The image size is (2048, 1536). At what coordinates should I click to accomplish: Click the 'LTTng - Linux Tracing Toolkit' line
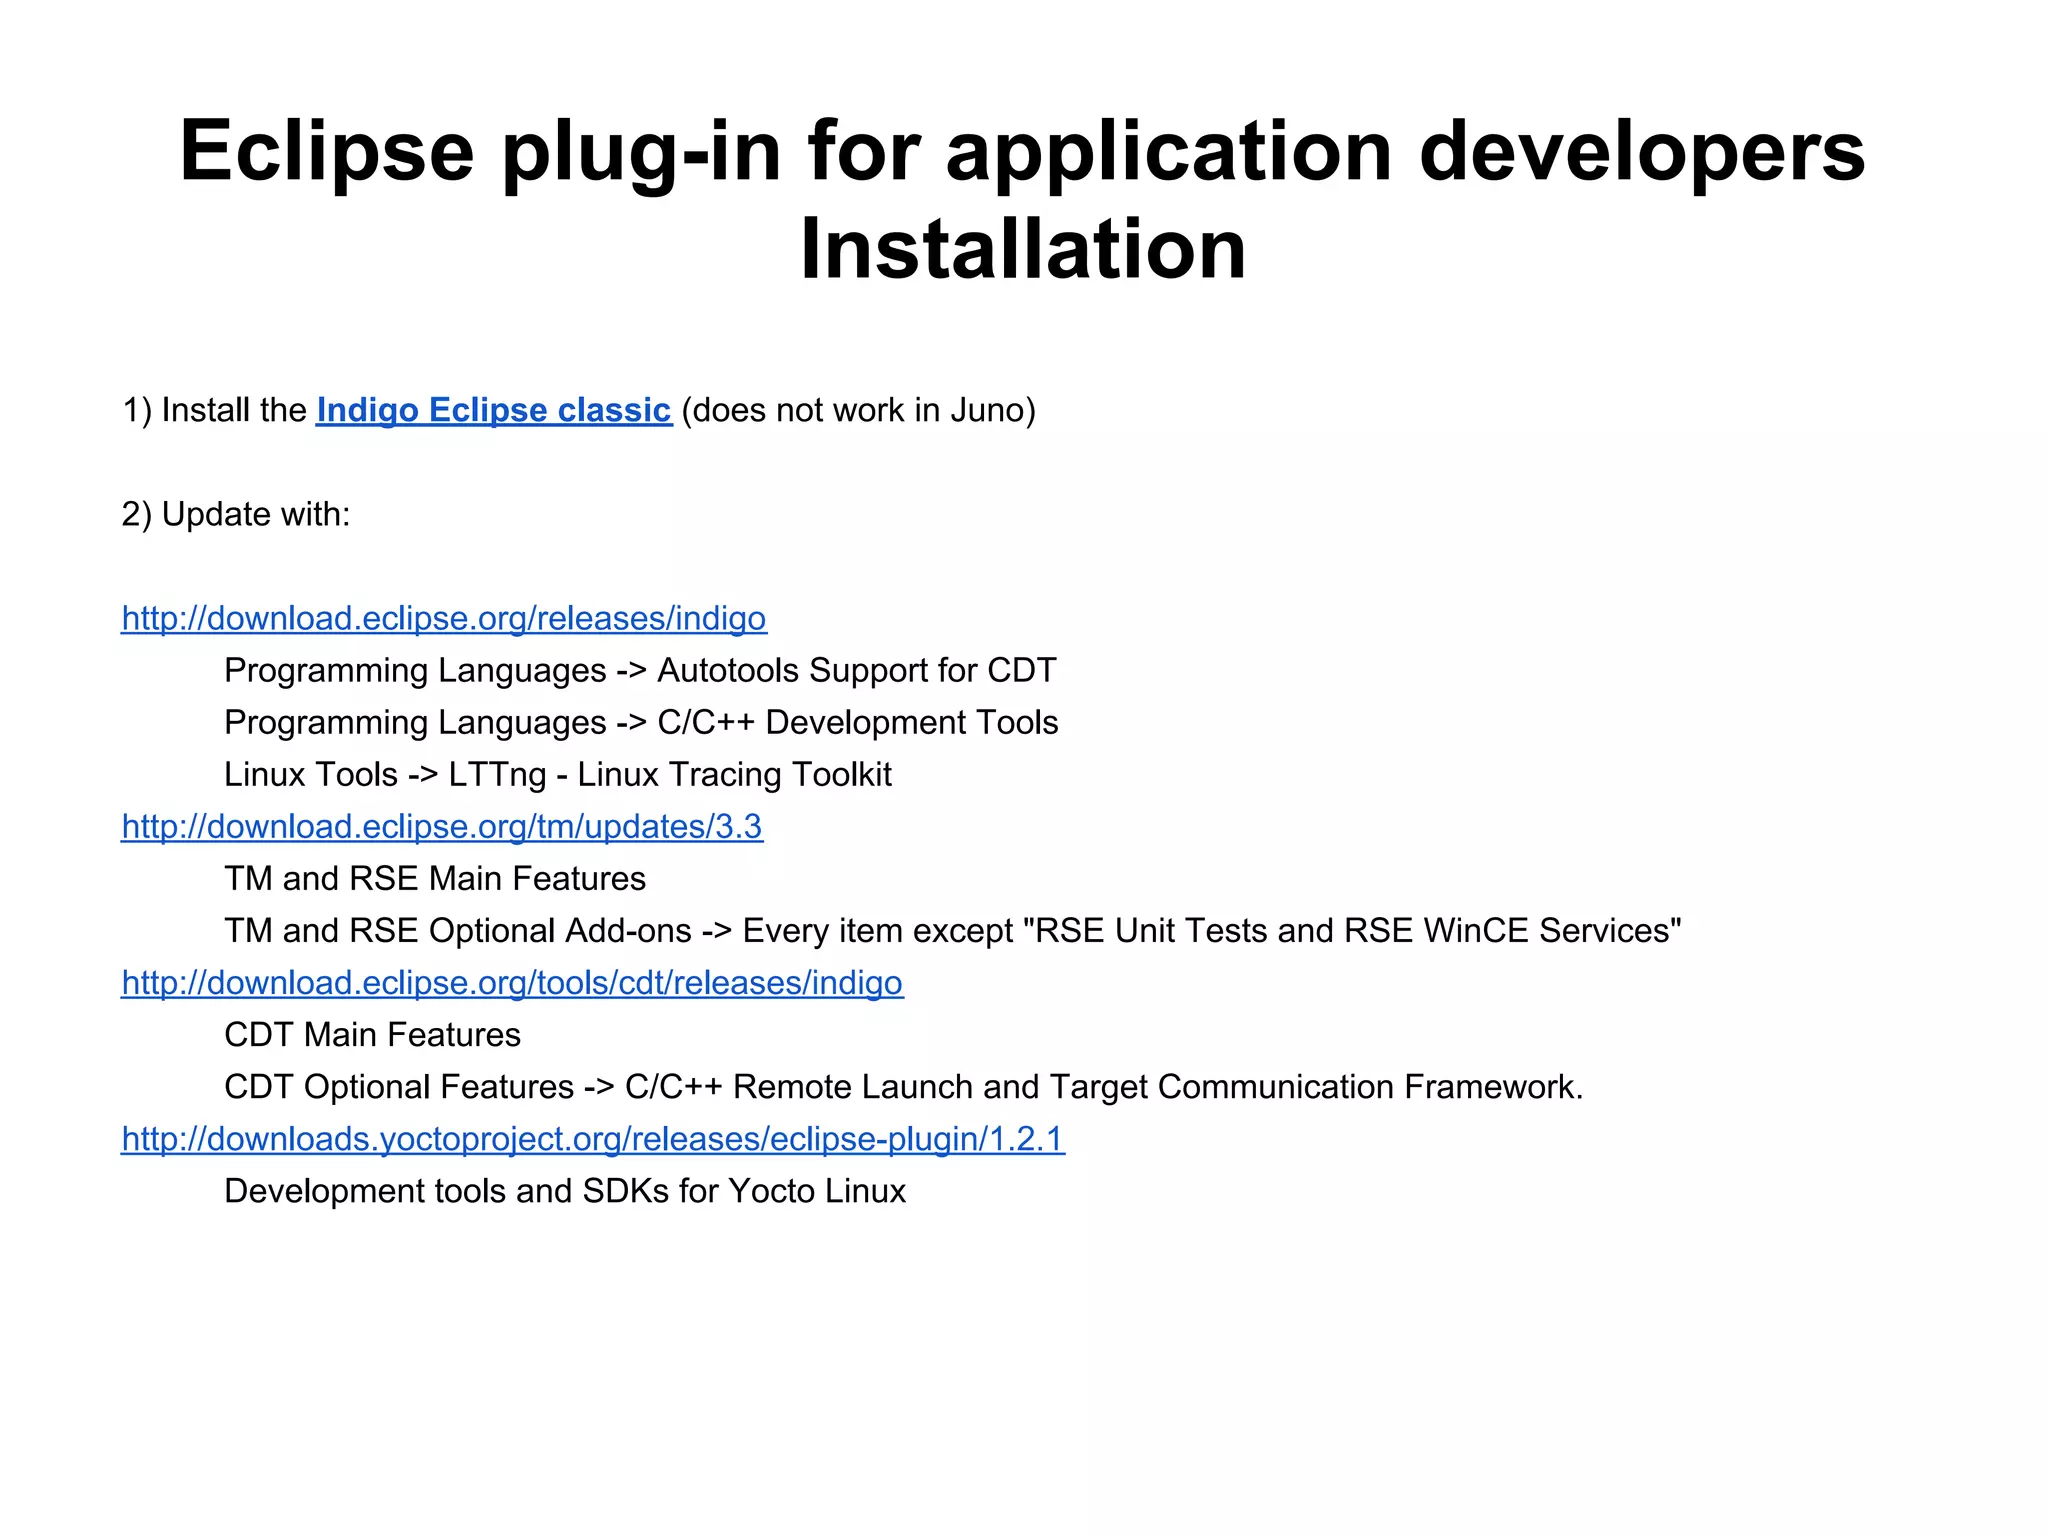669,775
